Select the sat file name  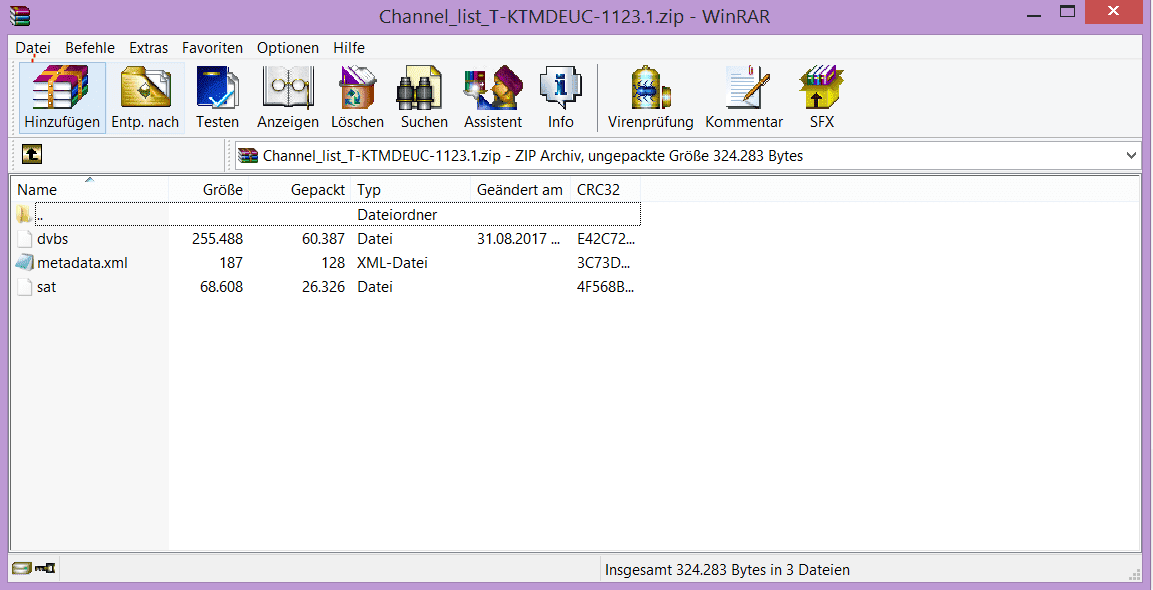click(46, 287)
